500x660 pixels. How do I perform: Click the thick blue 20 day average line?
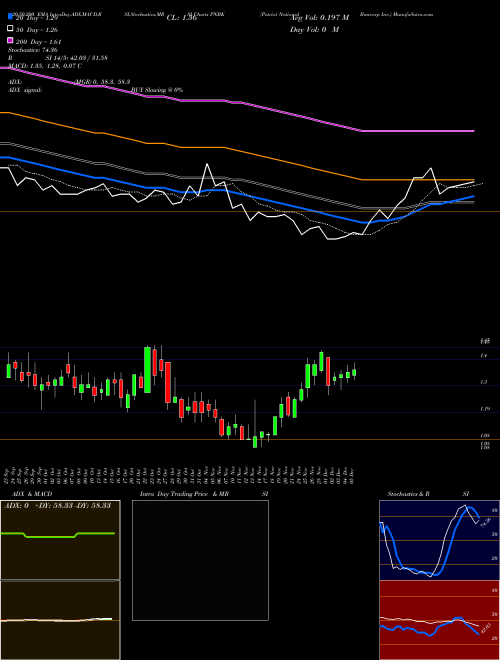pos(237,192)
